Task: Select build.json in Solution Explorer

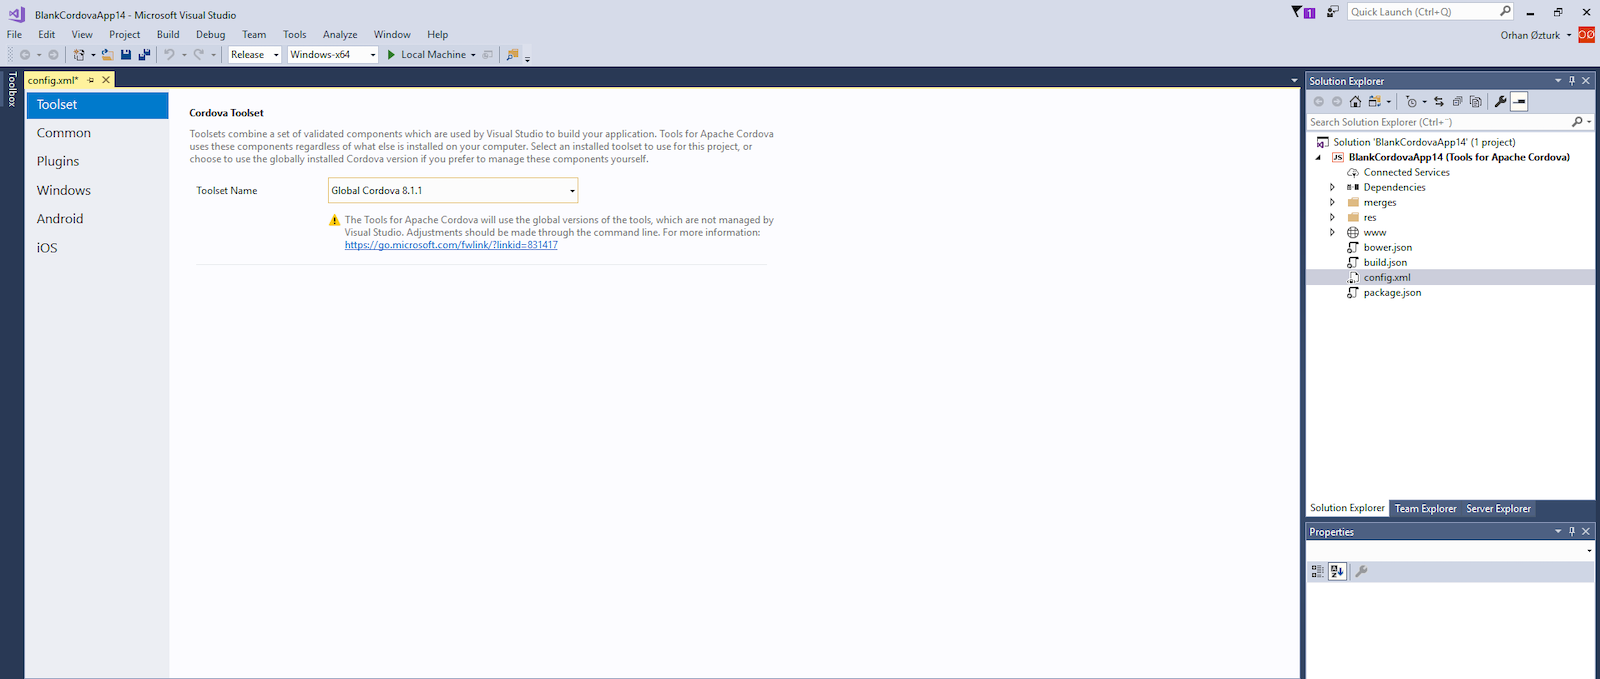Action: 1385,263
